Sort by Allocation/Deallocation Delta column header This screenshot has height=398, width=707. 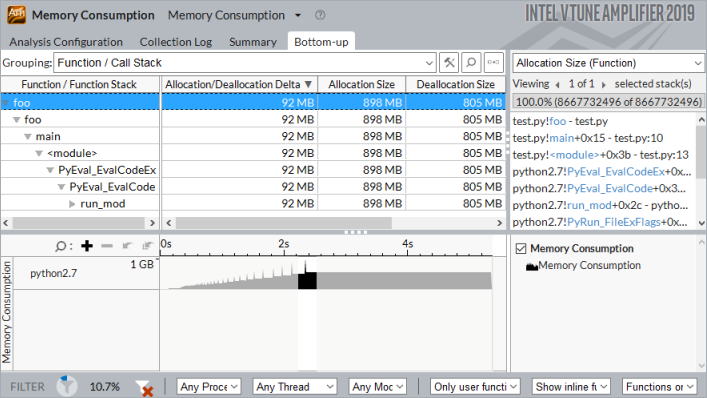coord(239,84)
